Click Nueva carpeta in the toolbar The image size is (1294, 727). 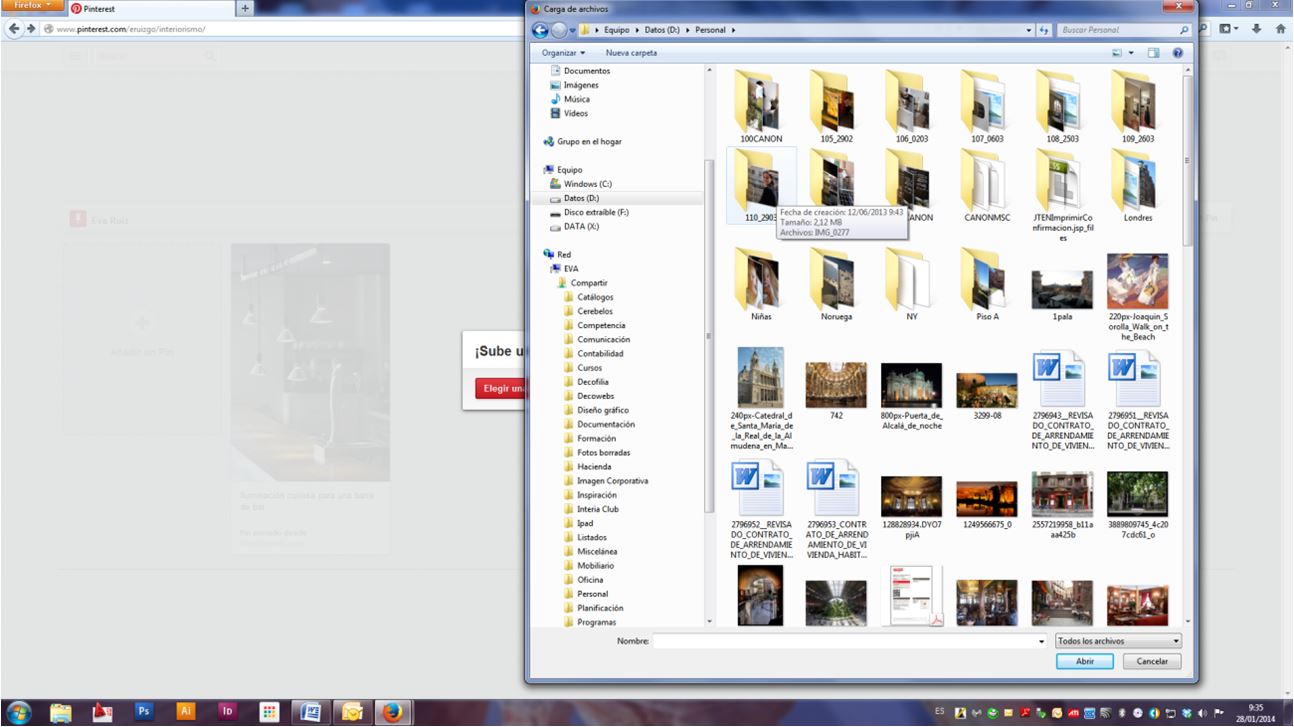(631, 52)
